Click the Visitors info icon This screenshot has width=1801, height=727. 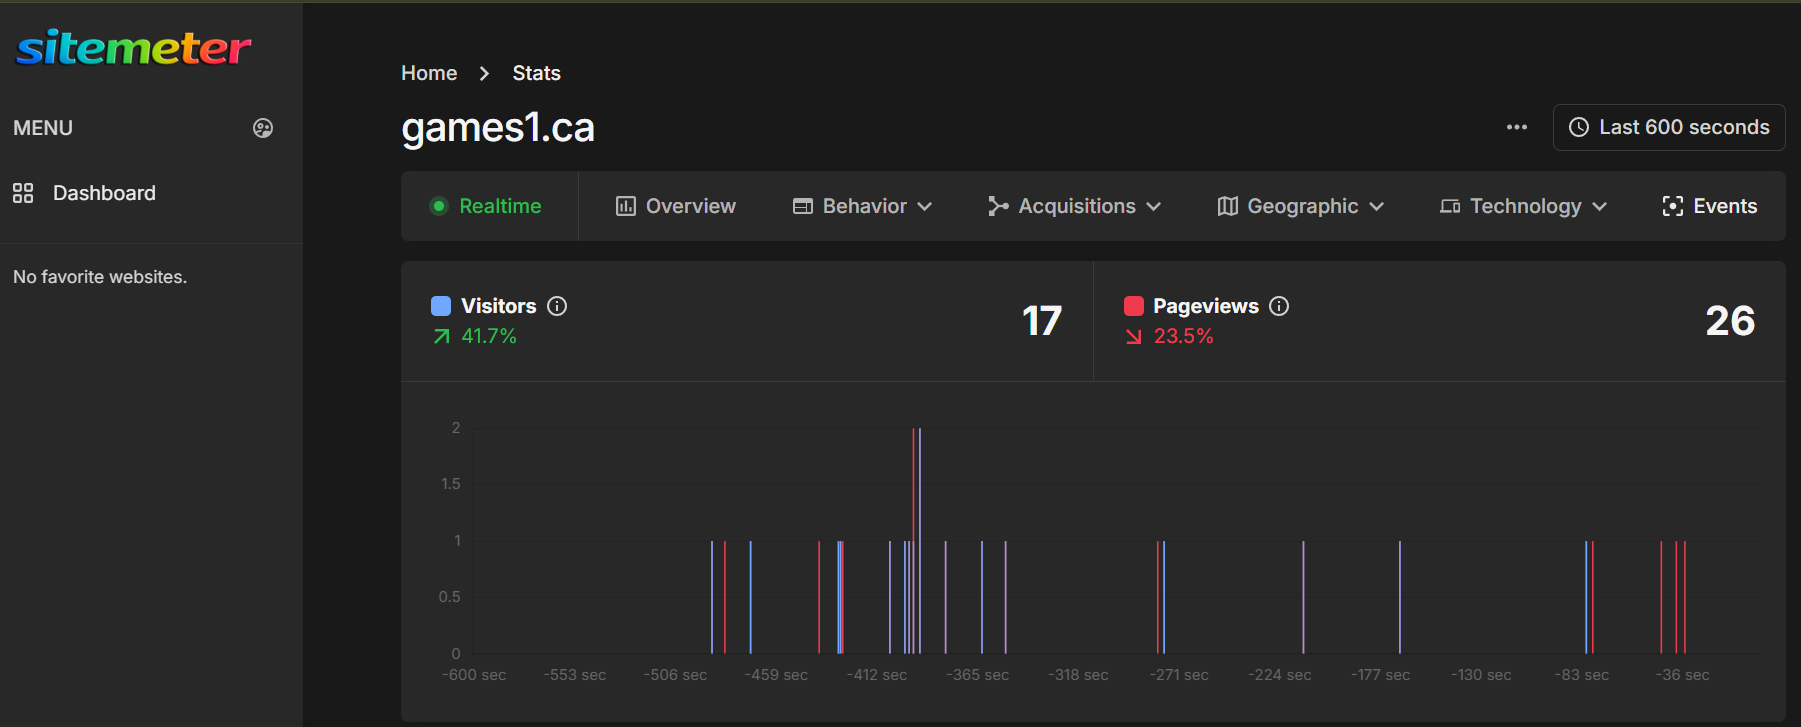click(x=557, y=306)
